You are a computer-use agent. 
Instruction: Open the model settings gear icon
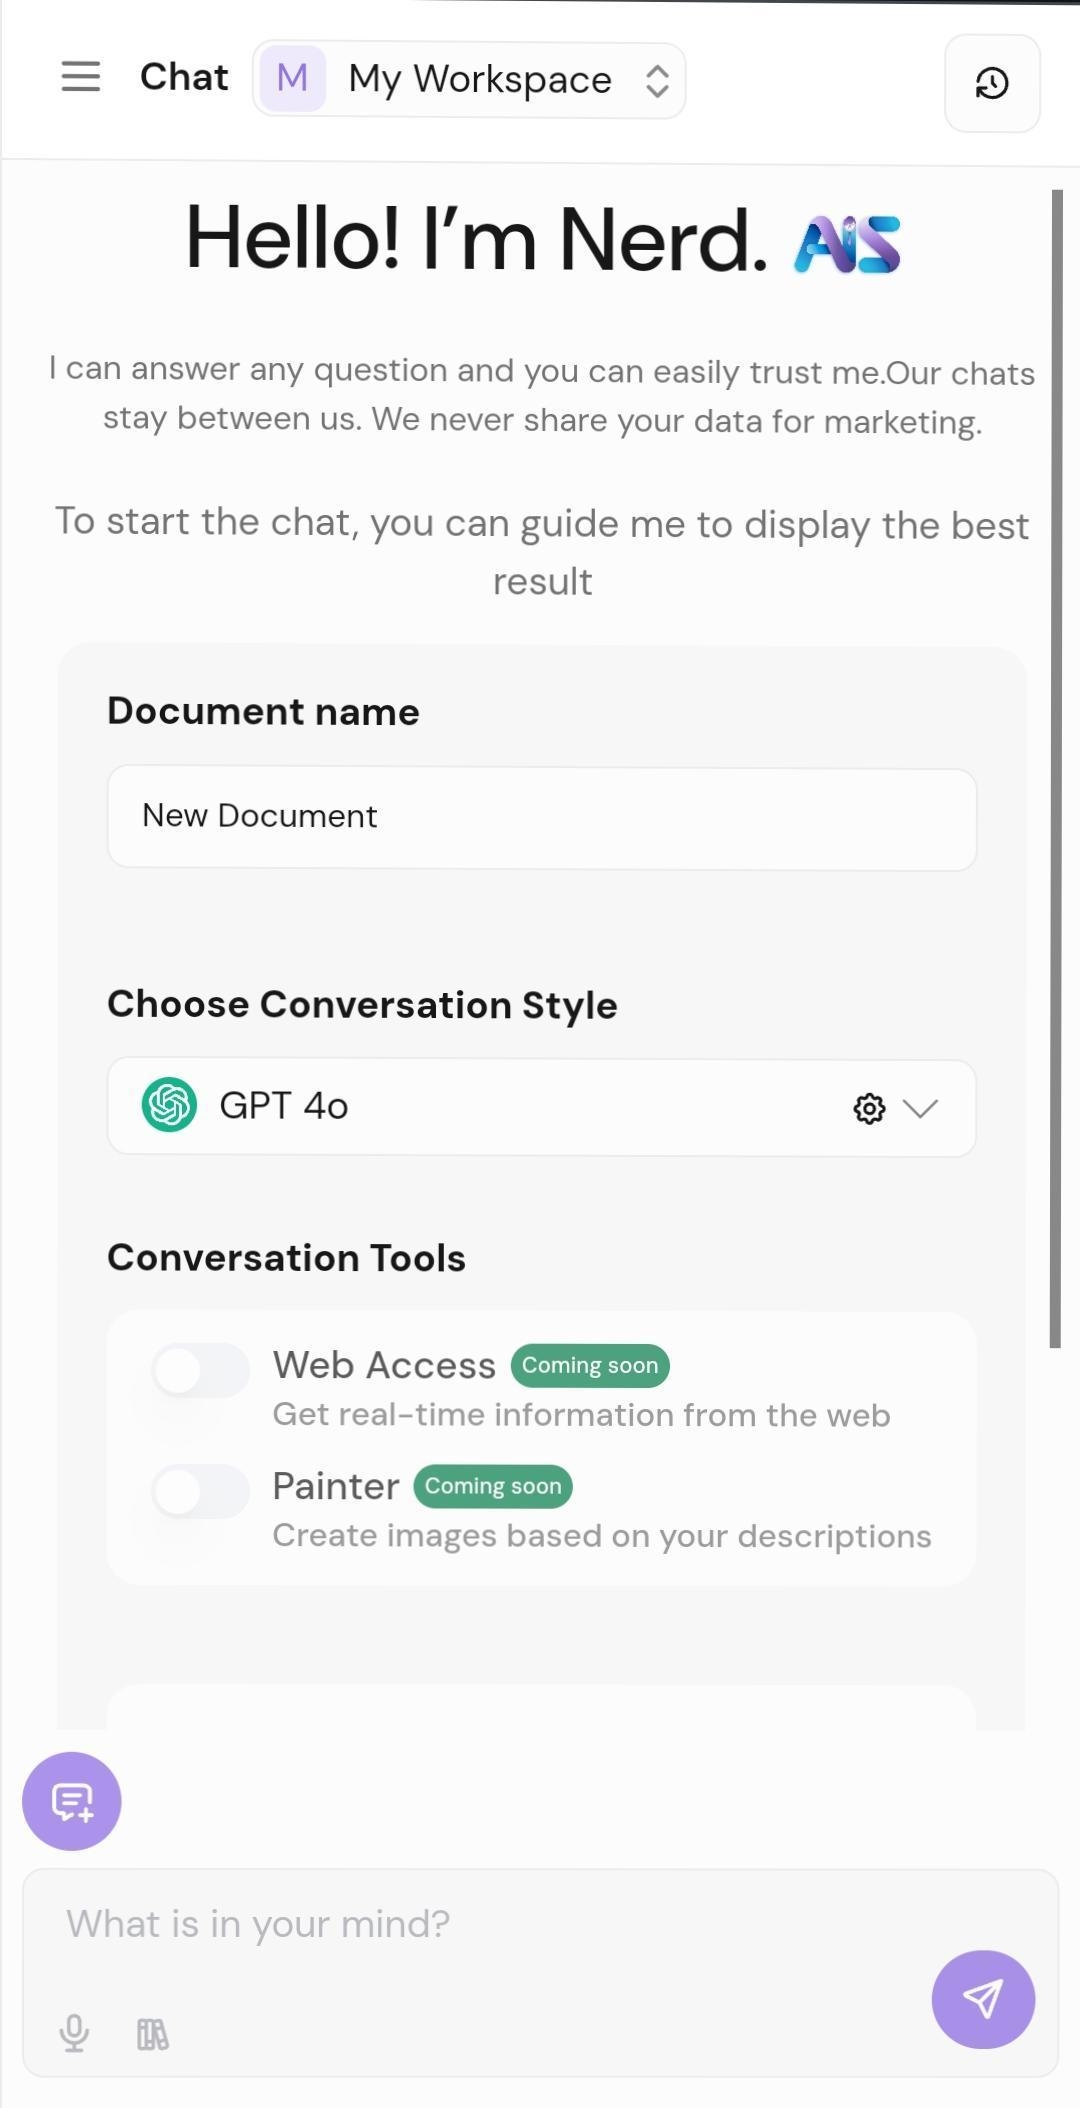point(868,1108)
